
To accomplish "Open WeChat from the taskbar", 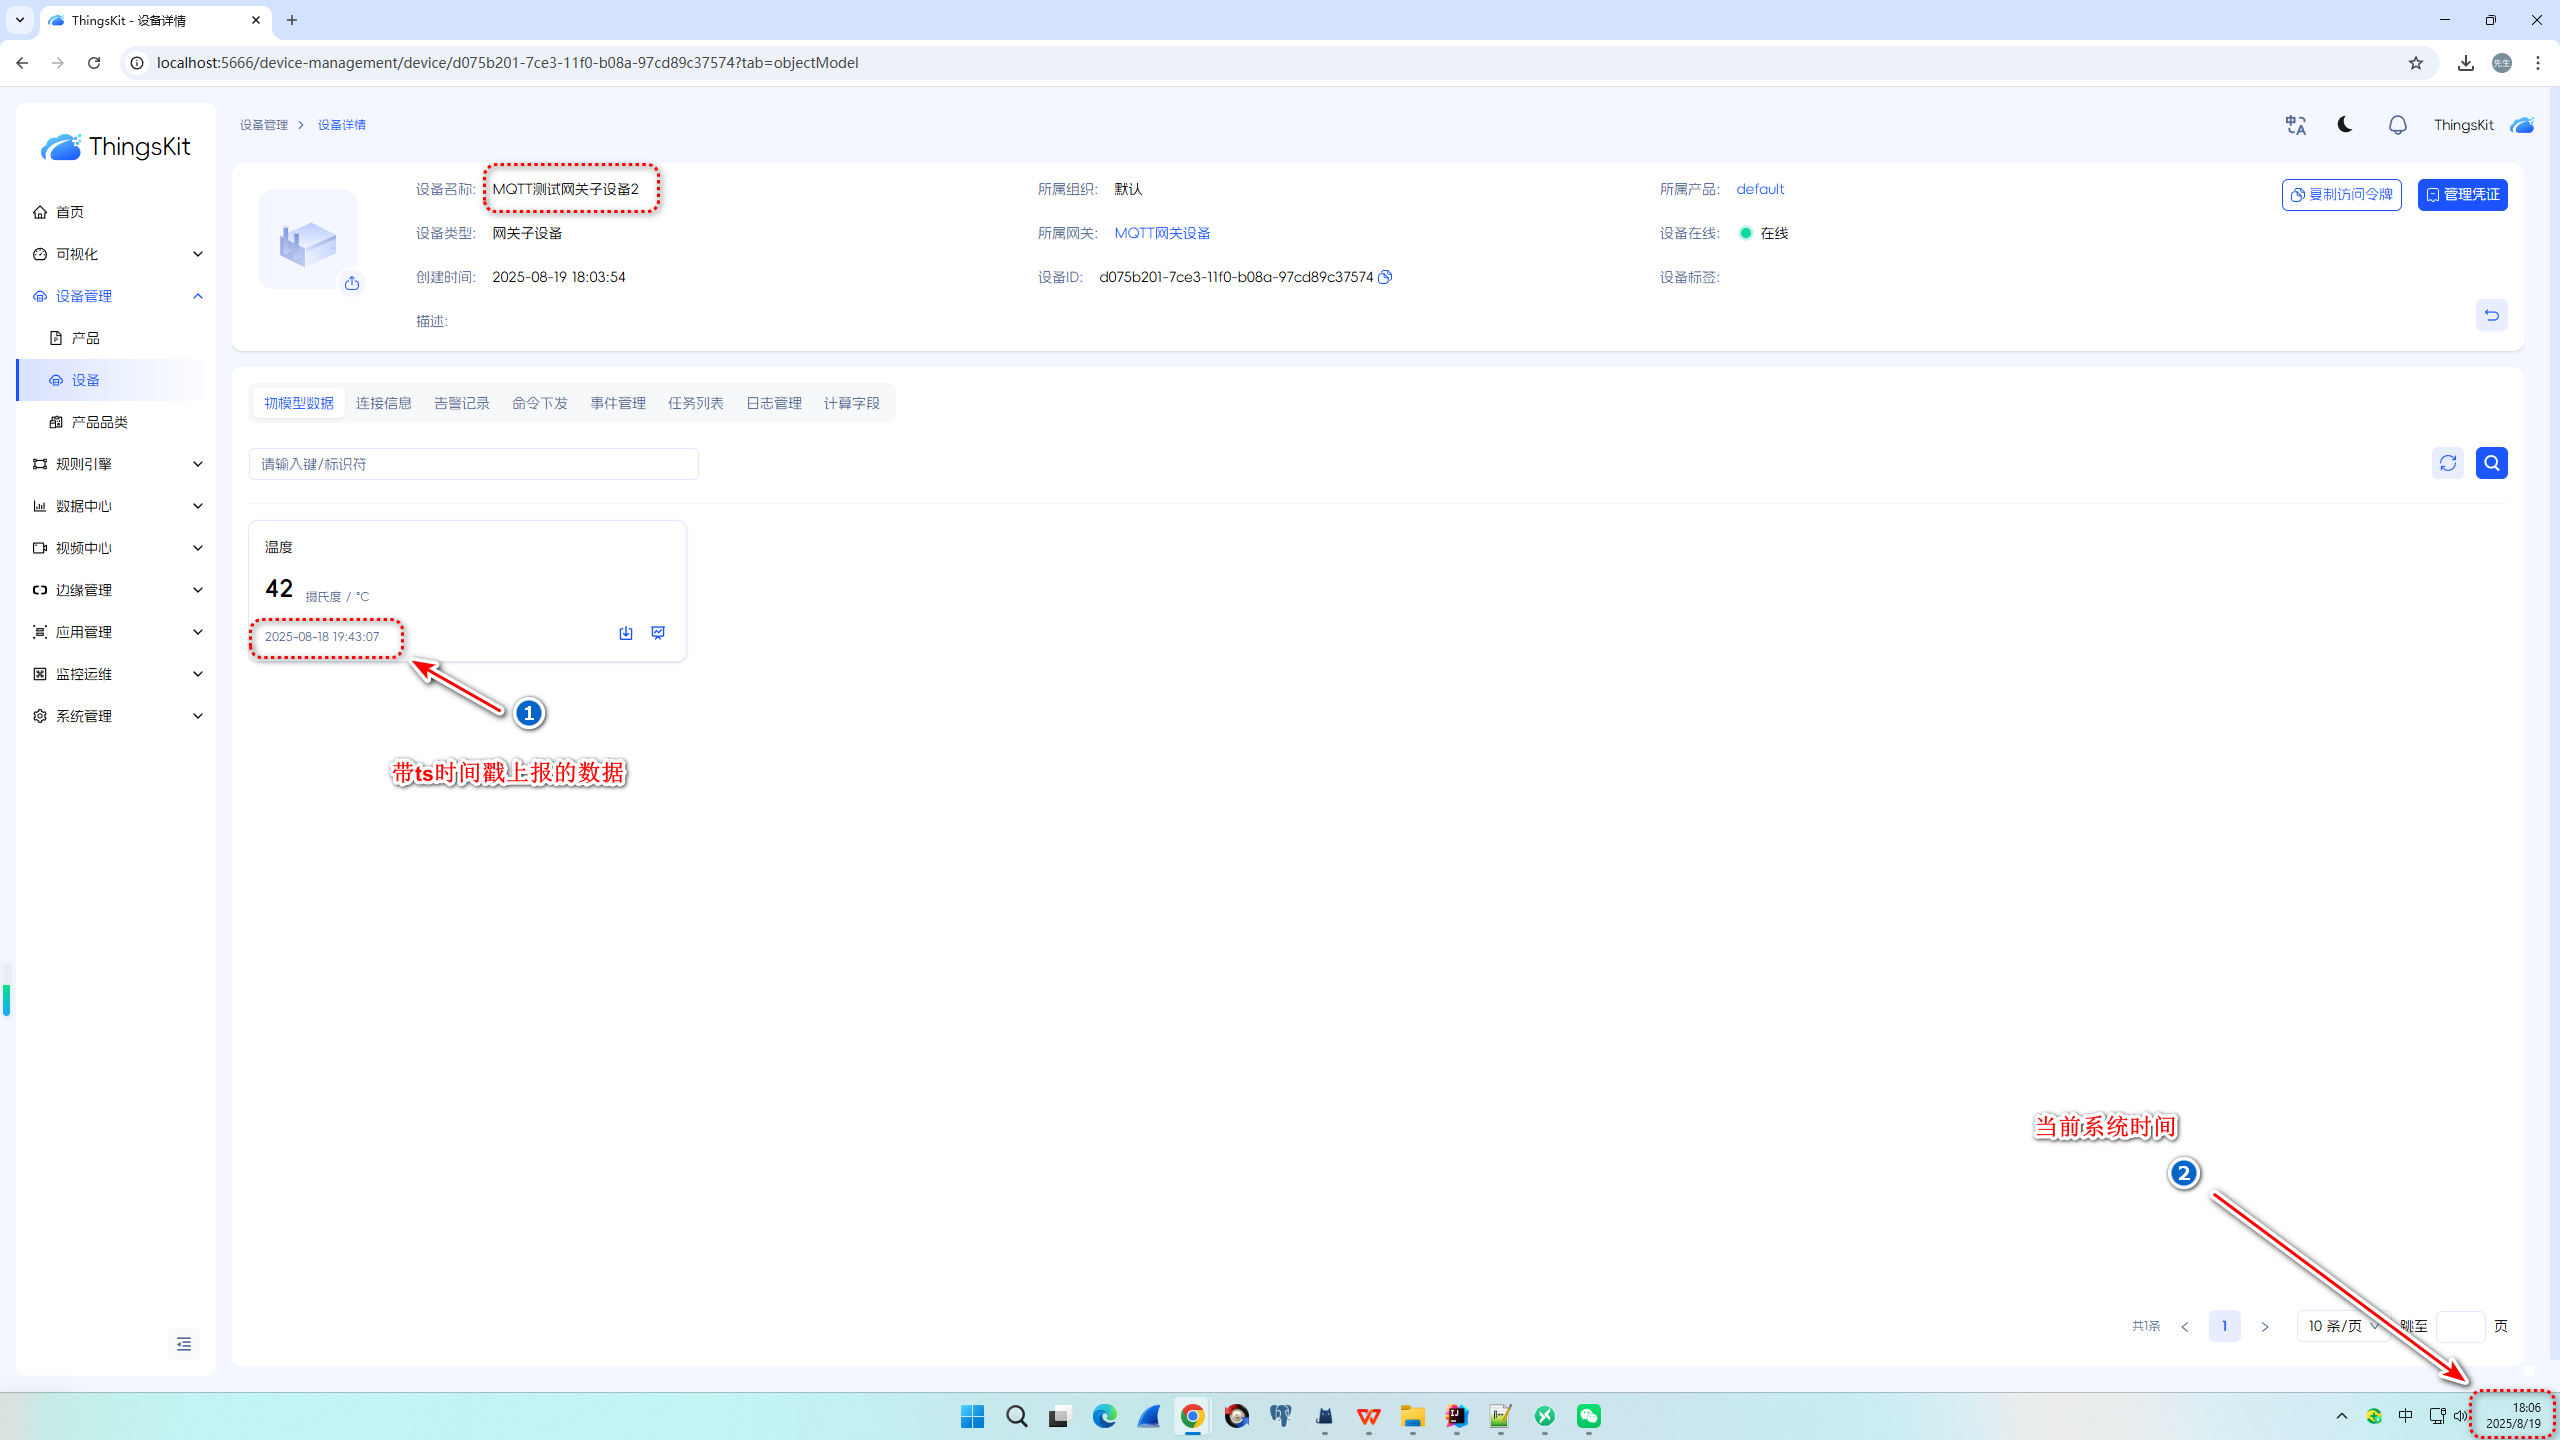I will [1589, 1416].
